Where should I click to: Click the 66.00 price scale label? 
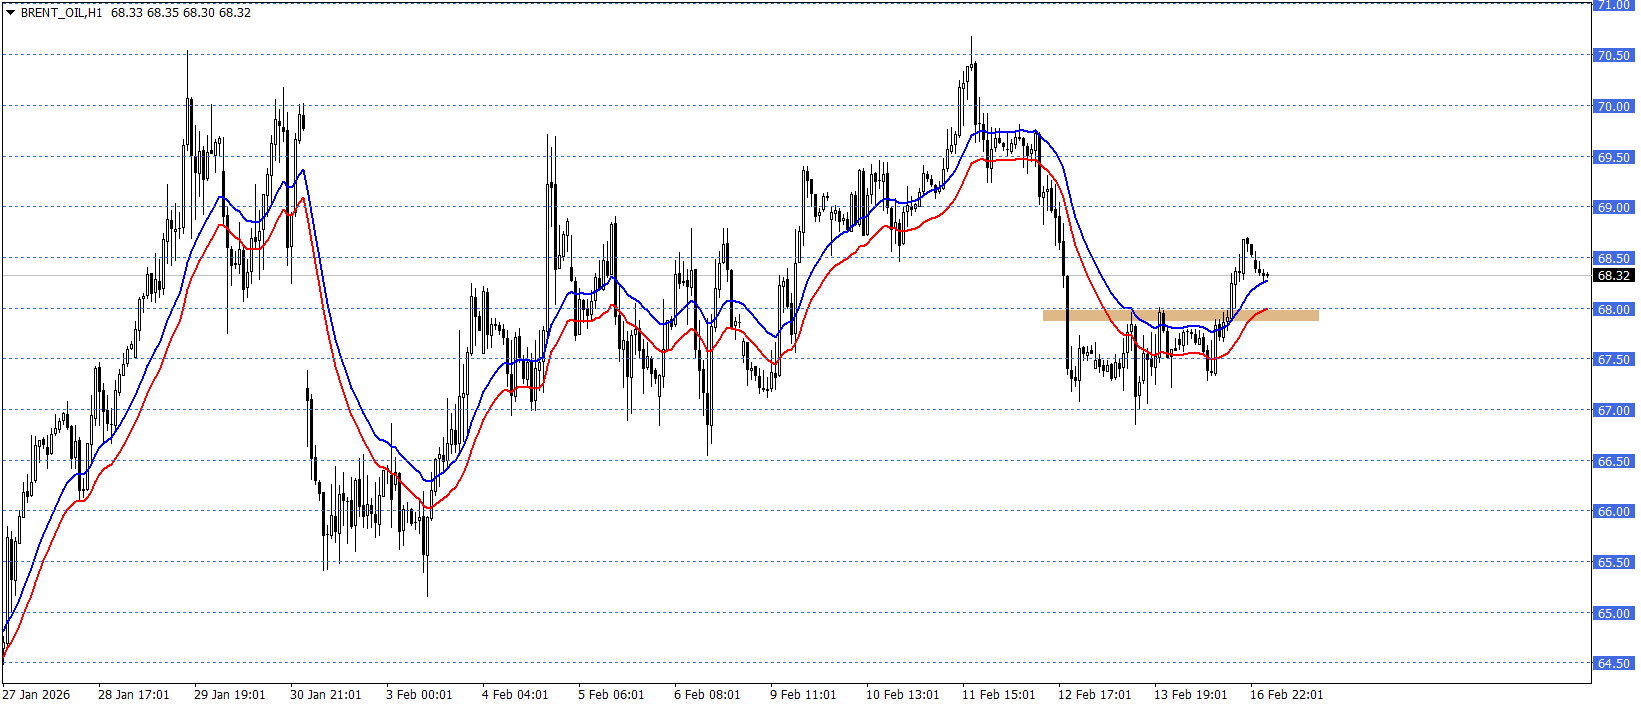[x=1613, y=511]
